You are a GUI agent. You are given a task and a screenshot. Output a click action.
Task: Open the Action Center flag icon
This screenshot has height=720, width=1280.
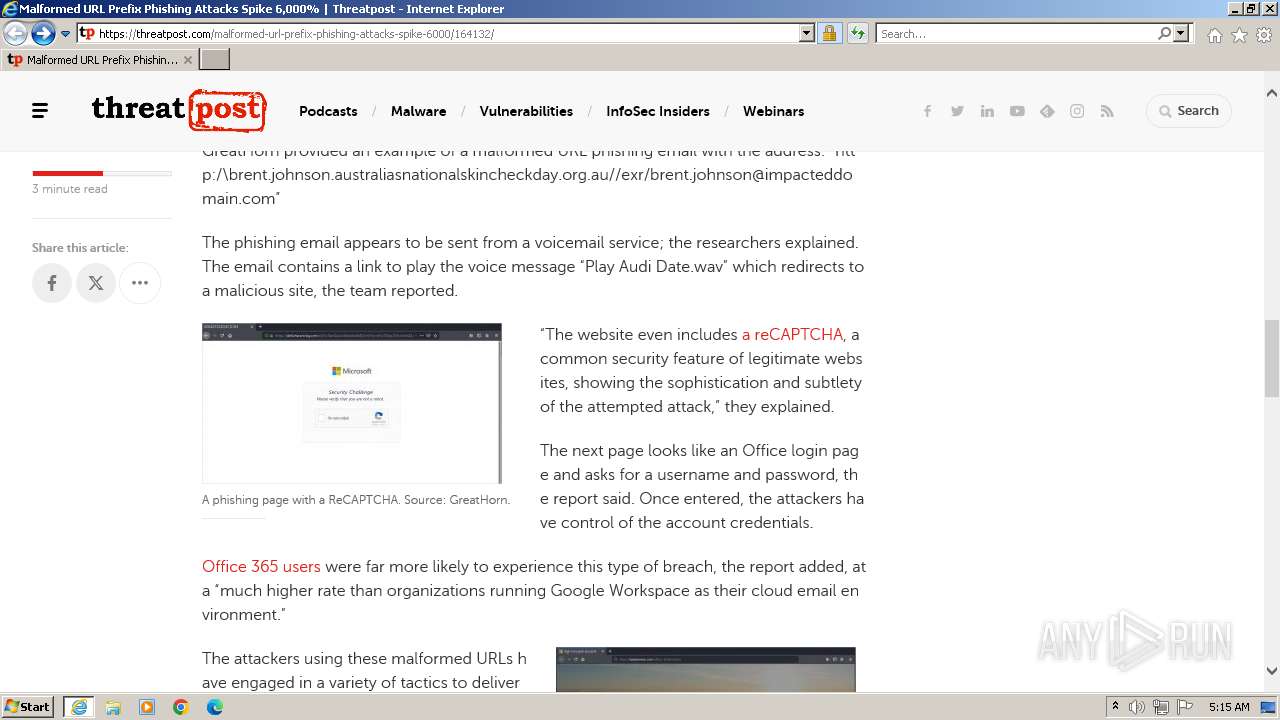pos(1183,707)
